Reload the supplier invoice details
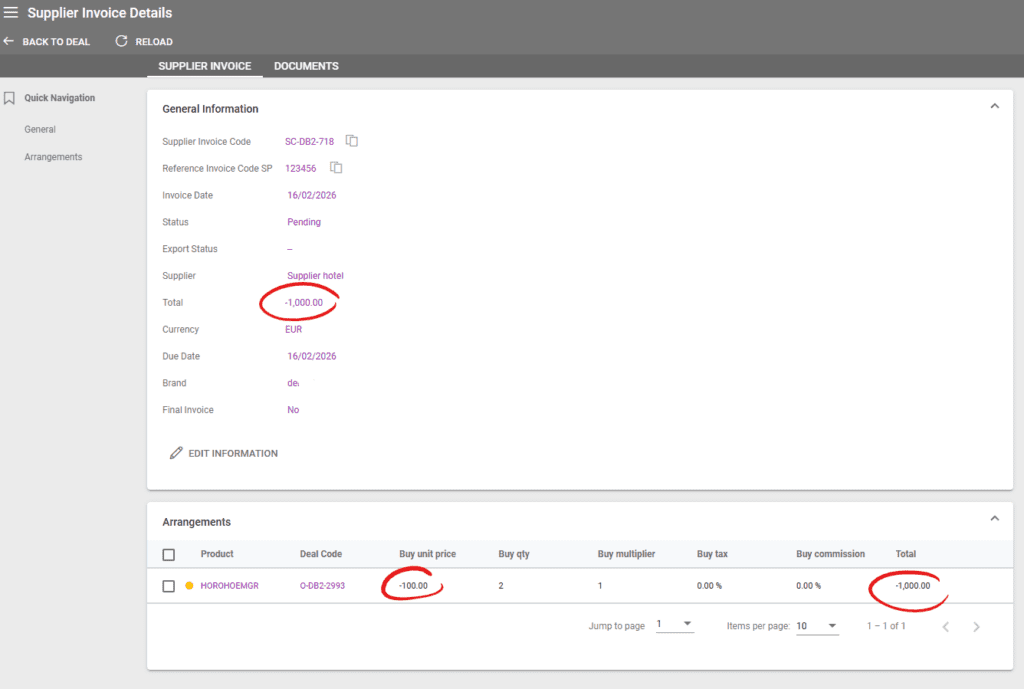Image resolution: width=1024 pixels, height=689 pixels. 143,41
